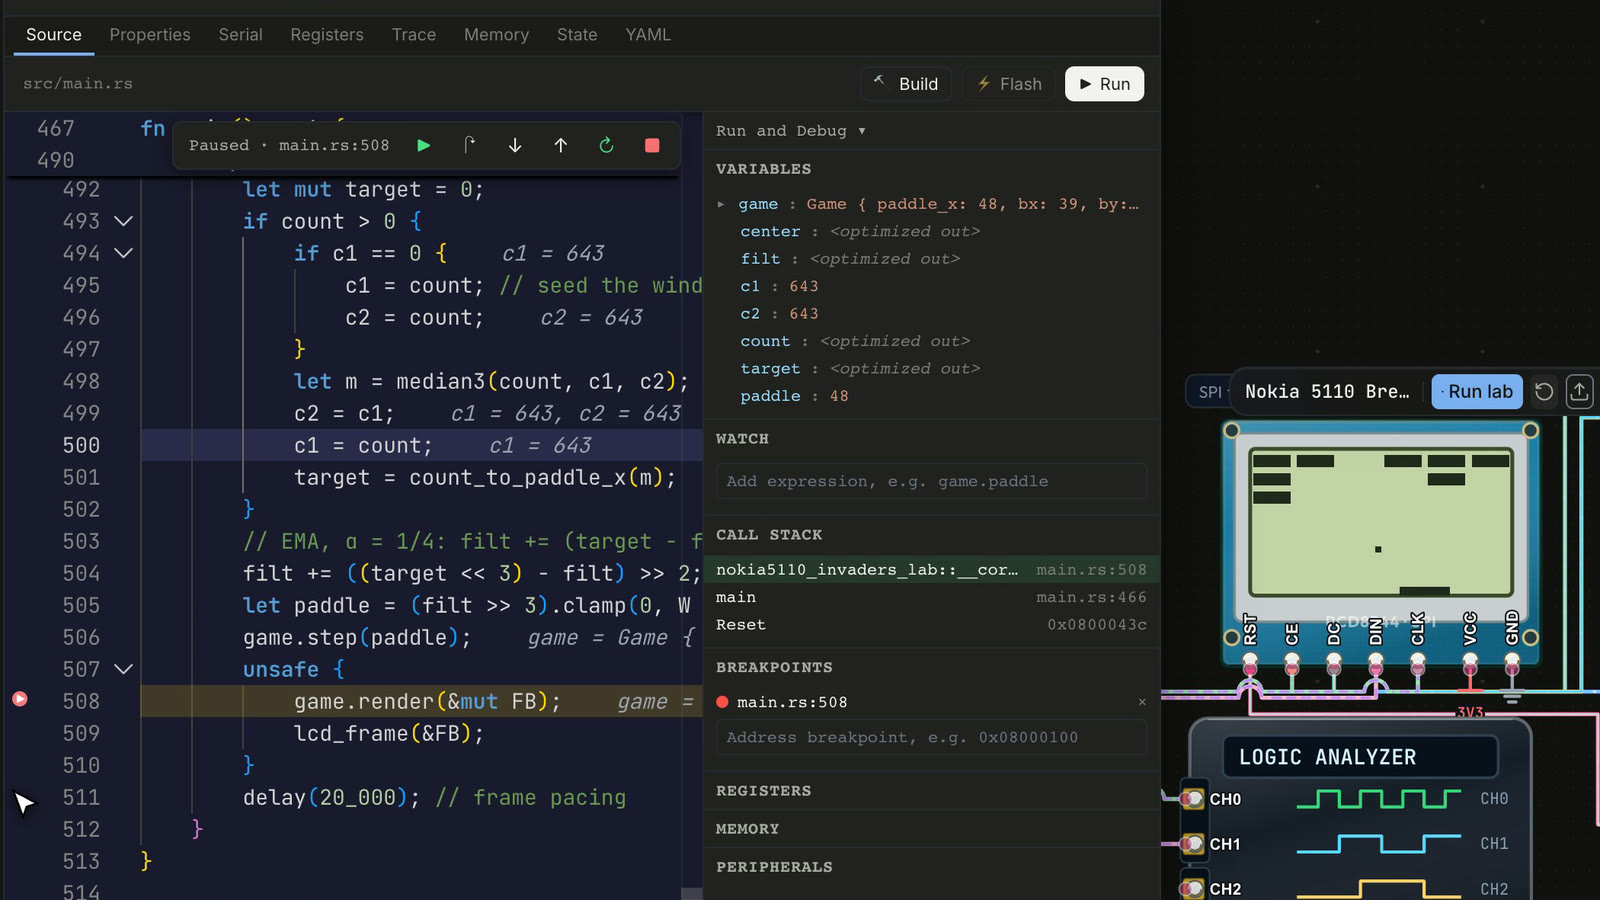Share the lab with the upload icon
The width and height of the screenshot is (1600, 900).
point(1579,392)
